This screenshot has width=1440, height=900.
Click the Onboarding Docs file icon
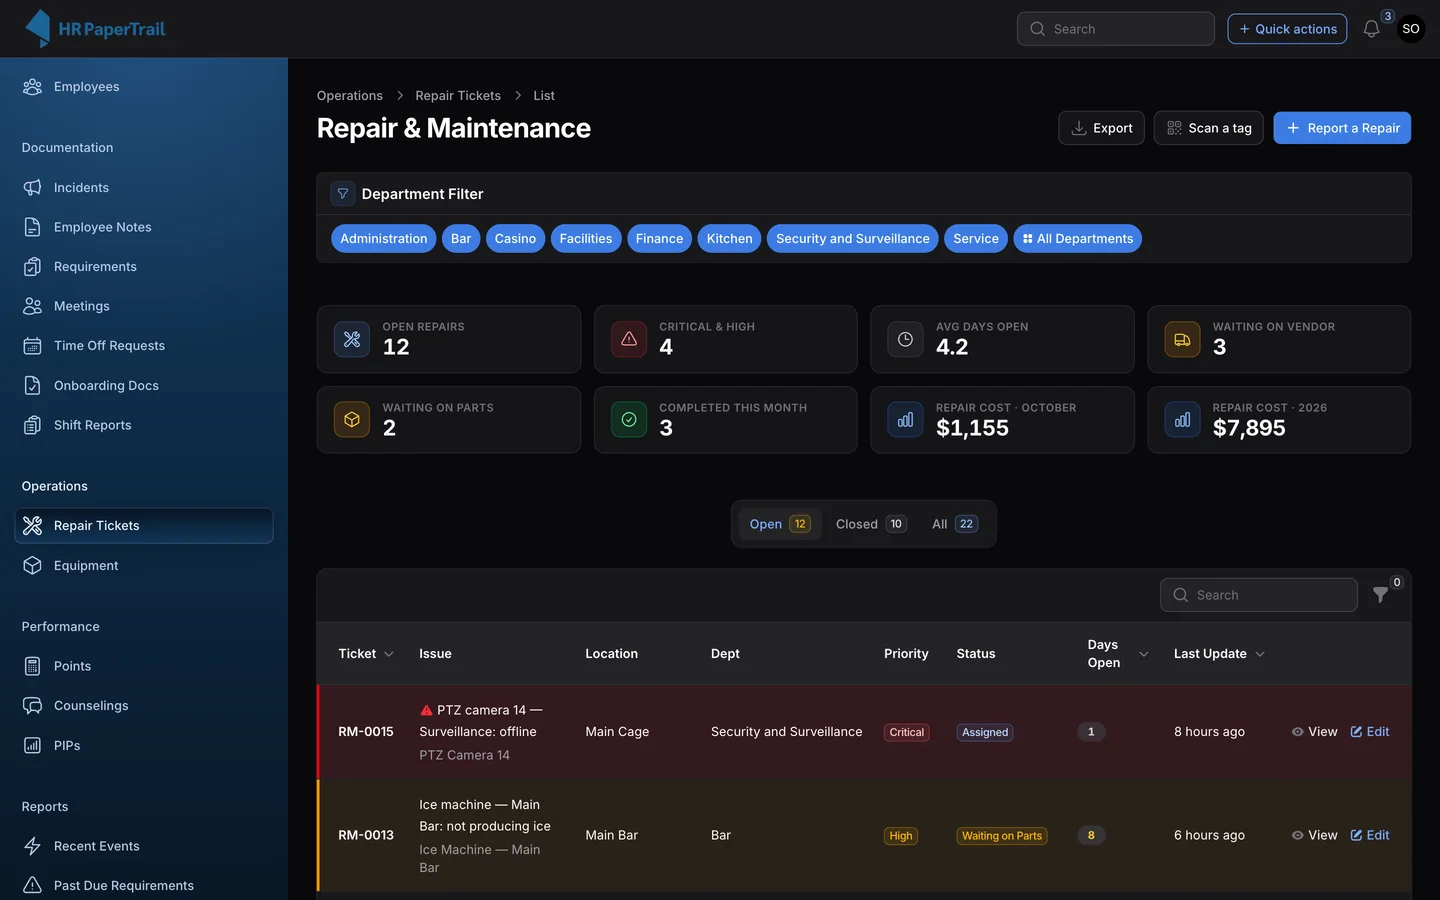coord(32,386)
